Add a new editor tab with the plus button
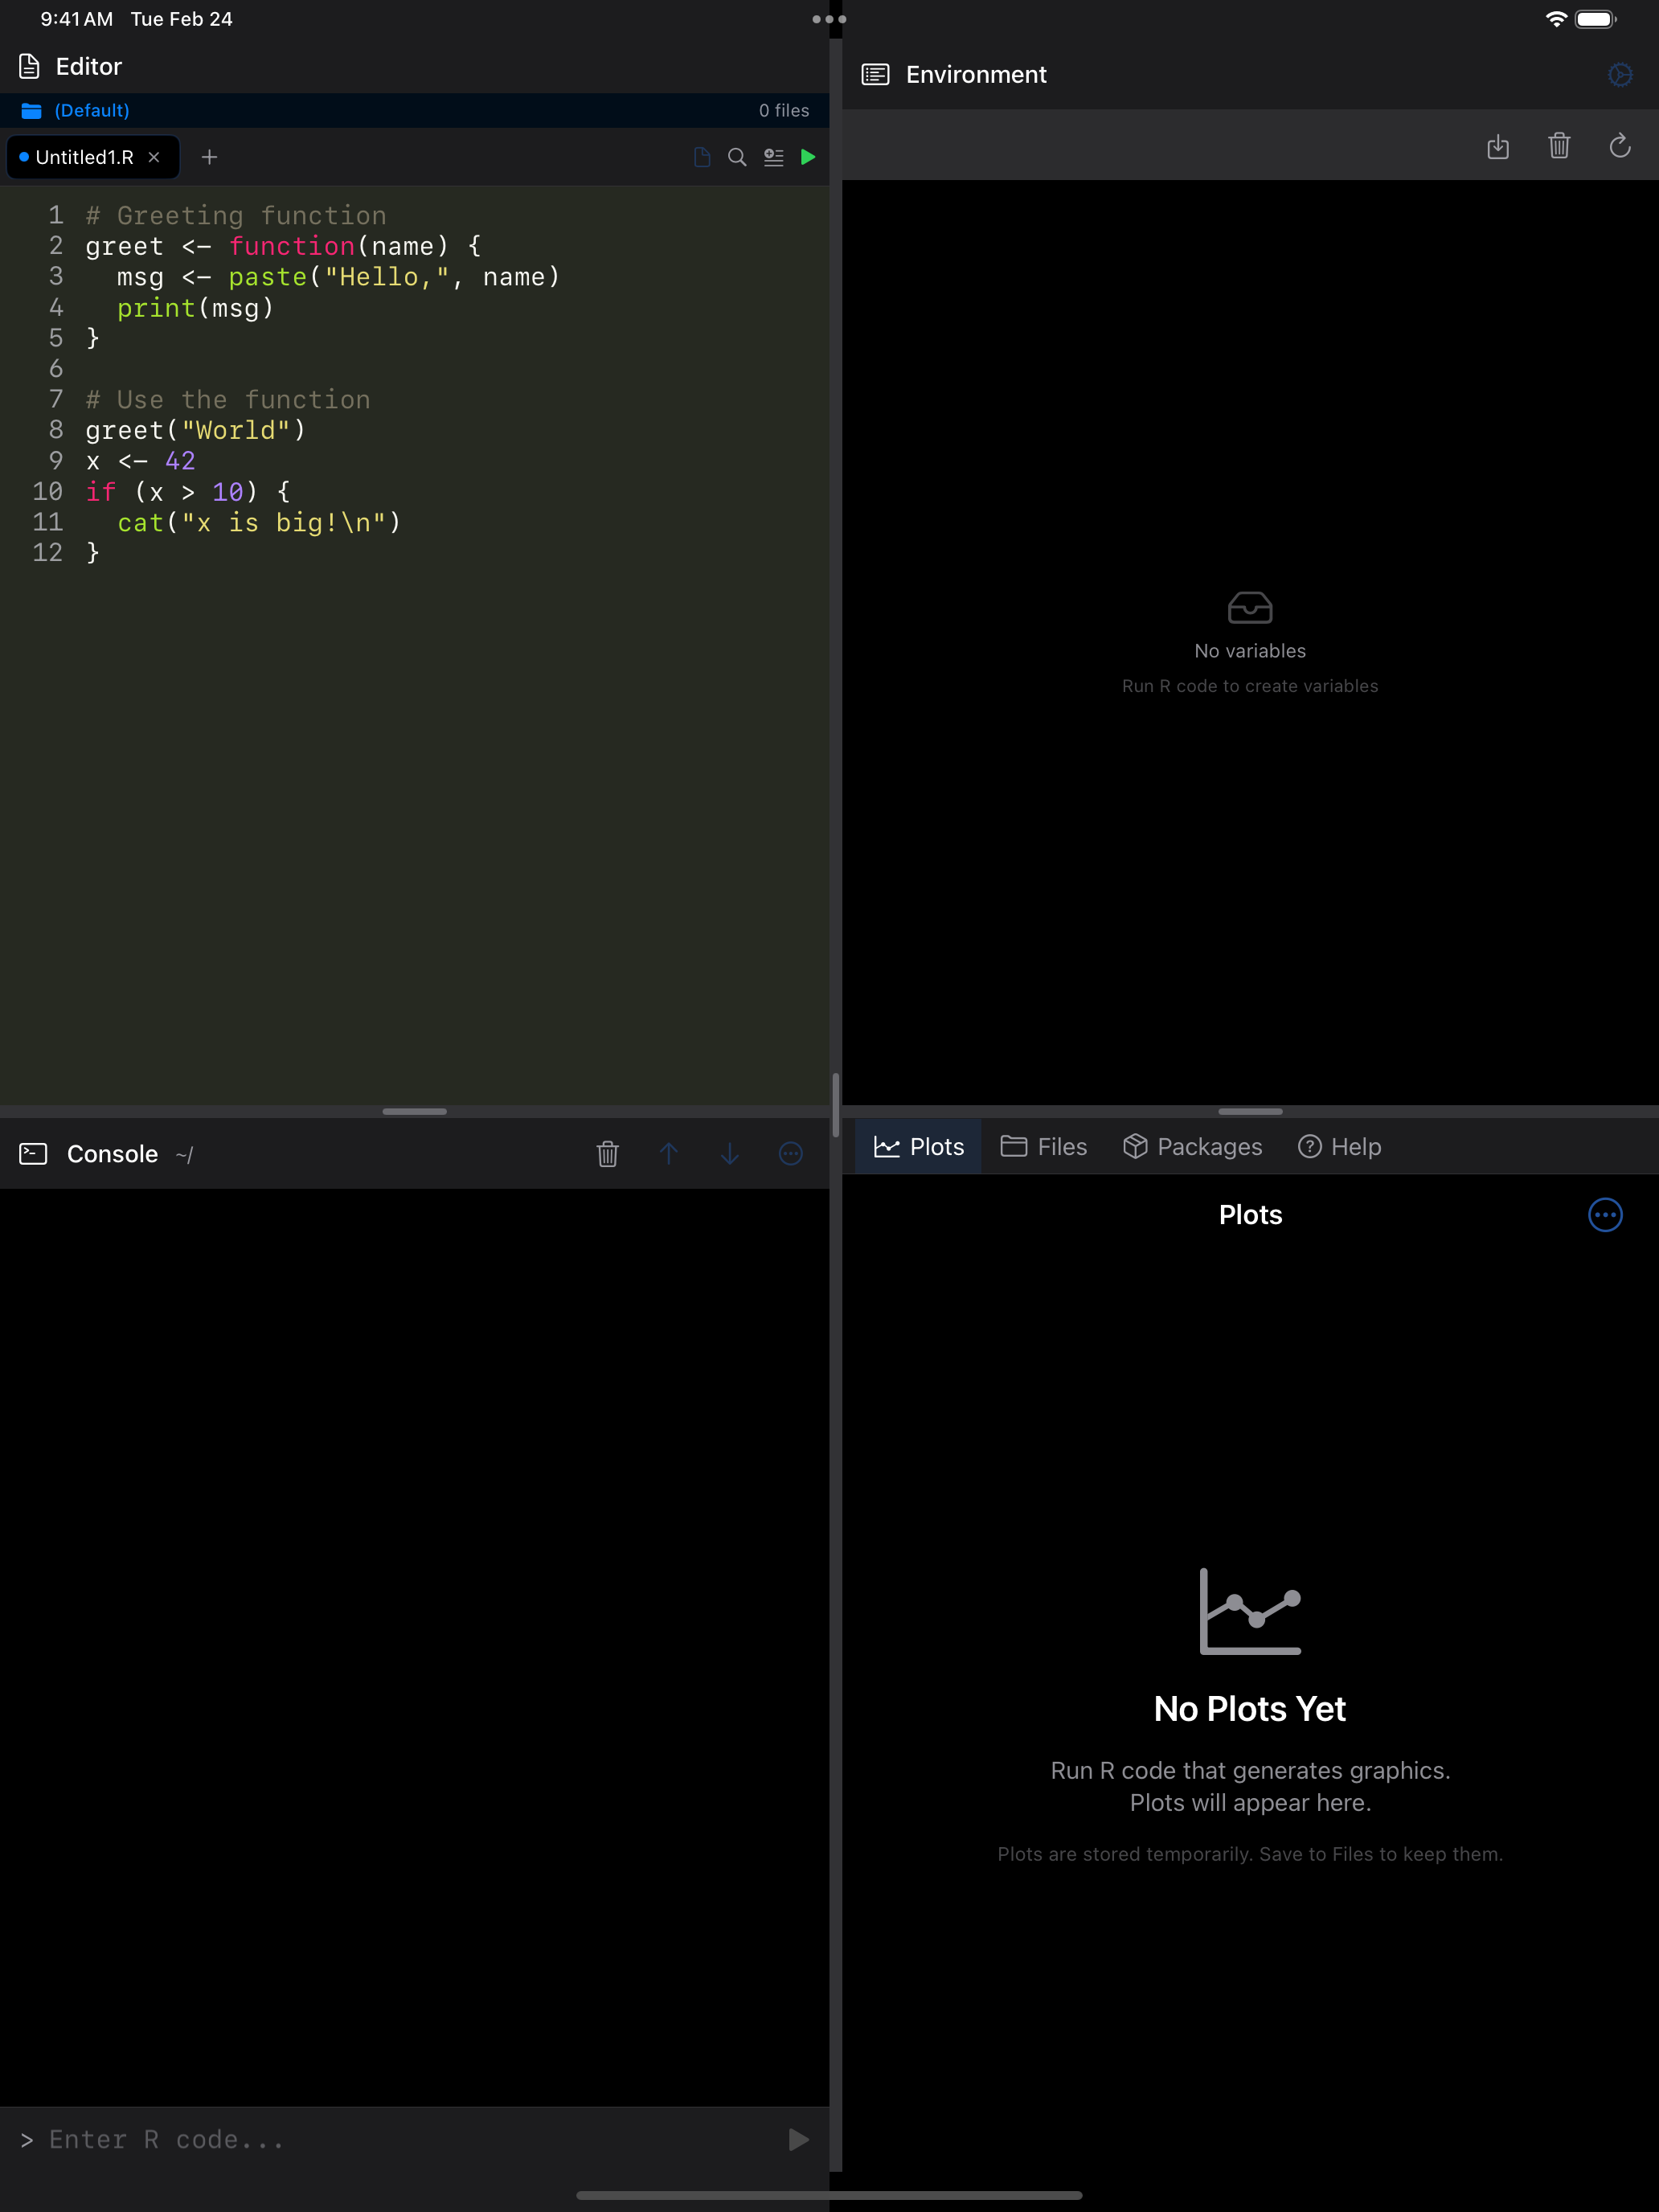This screenshot has width=1659, height=2212. coord(209,157)
